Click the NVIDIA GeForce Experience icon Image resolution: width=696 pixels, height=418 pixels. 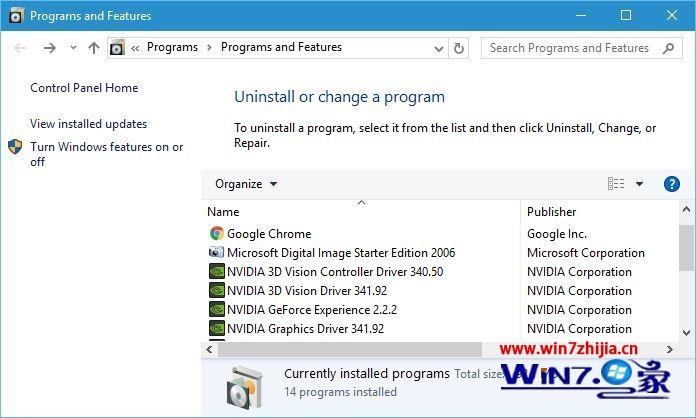click(x=217, y=309)
